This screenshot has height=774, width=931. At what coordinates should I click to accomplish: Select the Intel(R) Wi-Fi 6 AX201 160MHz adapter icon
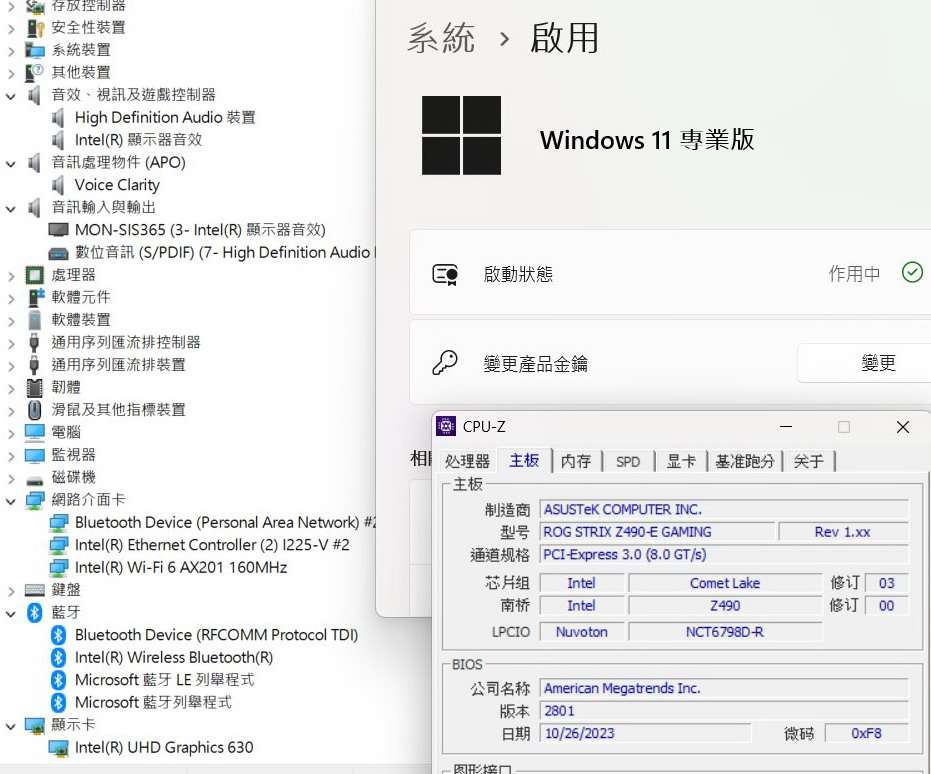[58, 567]
